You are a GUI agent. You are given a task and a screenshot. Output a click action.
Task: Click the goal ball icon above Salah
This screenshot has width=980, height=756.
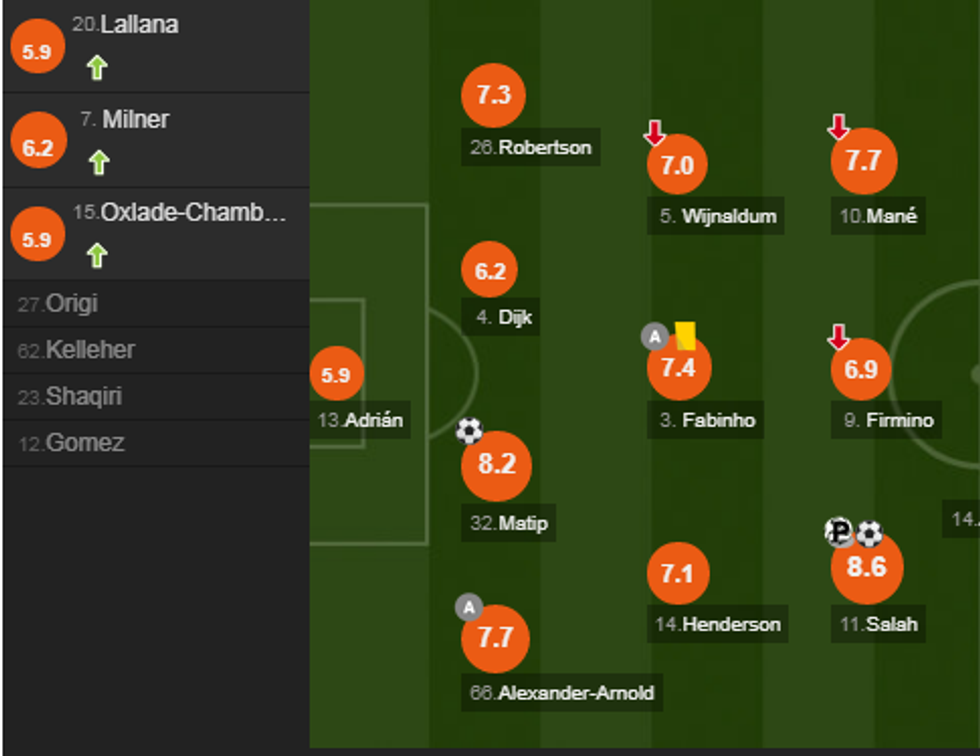(x=869, y=534)
